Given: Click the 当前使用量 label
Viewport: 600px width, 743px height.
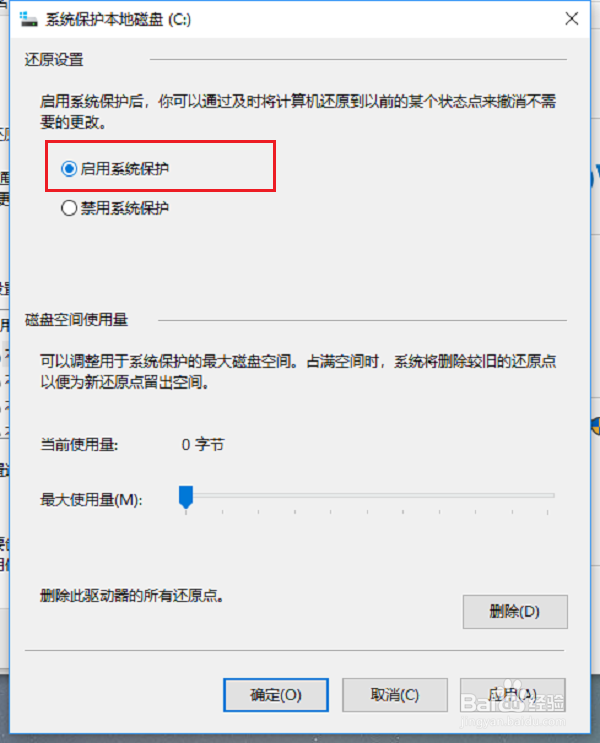Looking at the screenshot, I should [x=79, y=445].
